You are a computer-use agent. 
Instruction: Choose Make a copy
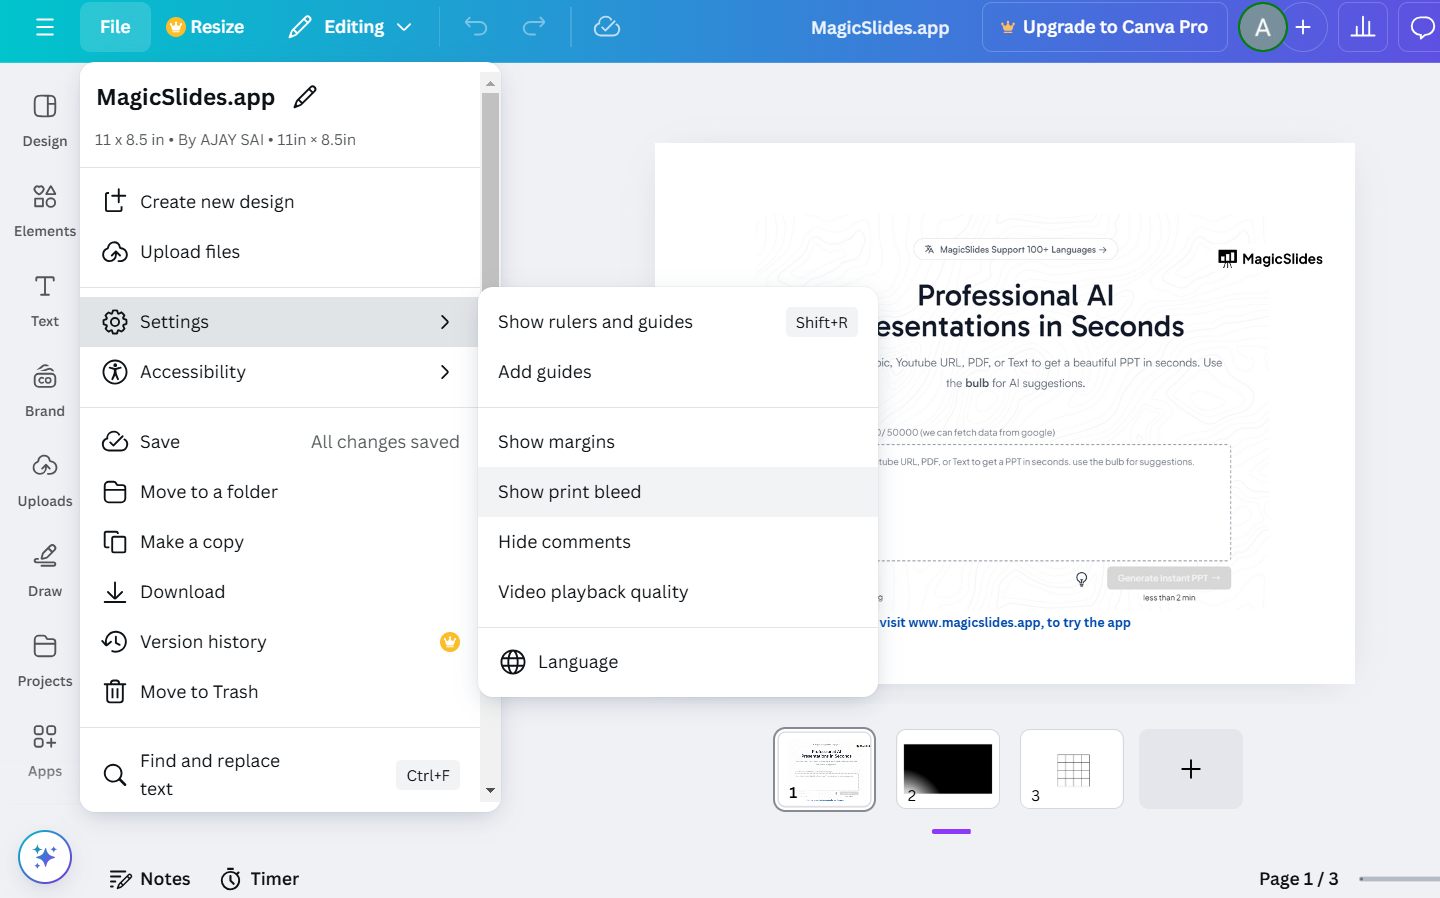pyautogui.click(x=280, y=542)
